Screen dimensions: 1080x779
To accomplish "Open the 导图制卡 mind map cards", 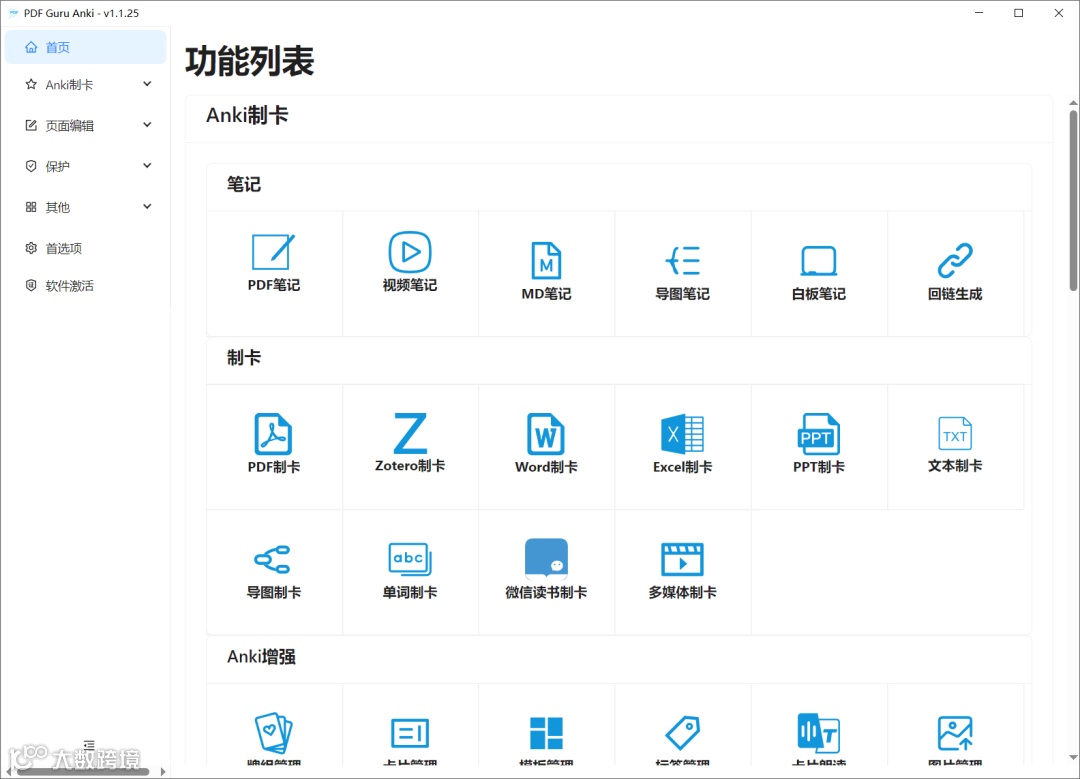I will pos(273,571).
